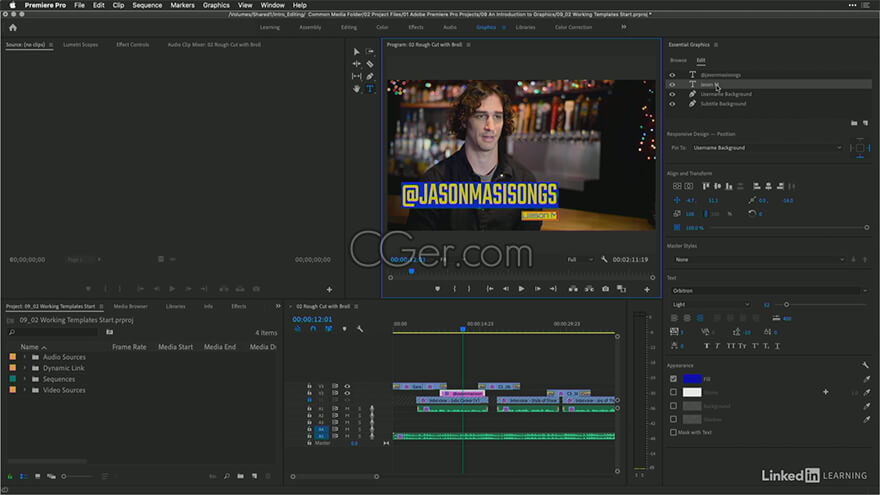The width and height of the screenshot is (880, 495).
Task: Open Program monitor button editor plus
Action: (x=647, y=290)
